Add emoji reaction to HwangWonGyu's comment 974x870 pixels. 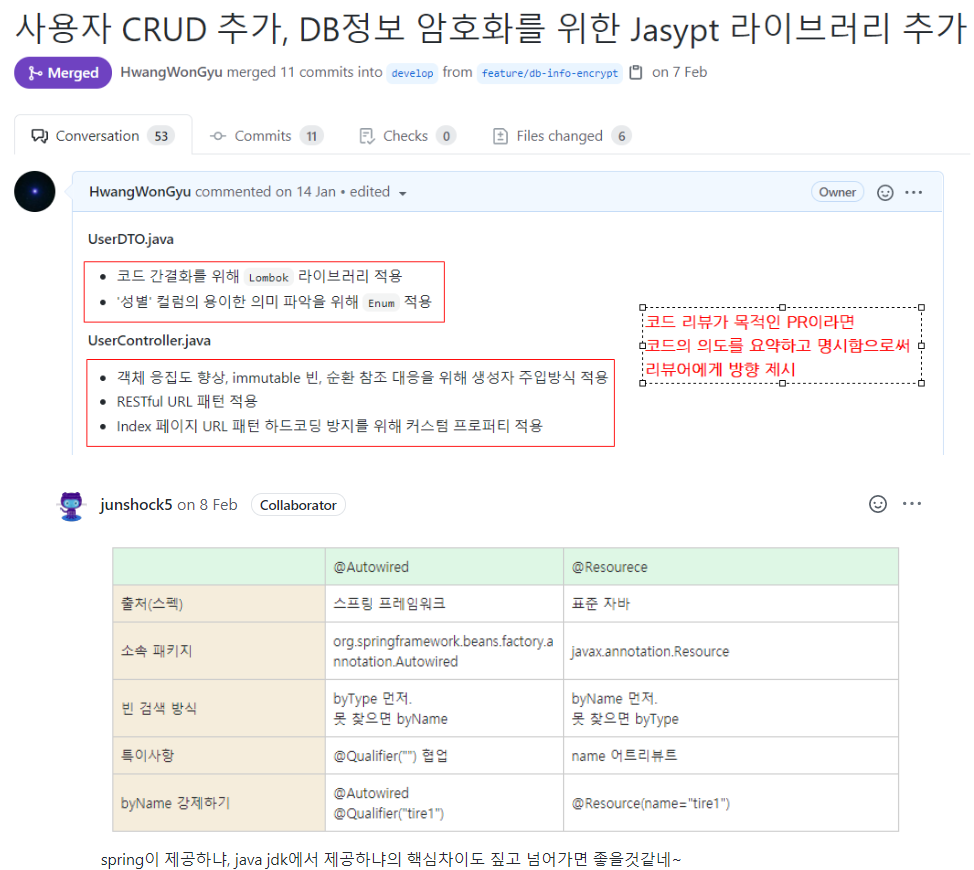tap(885, 193)
